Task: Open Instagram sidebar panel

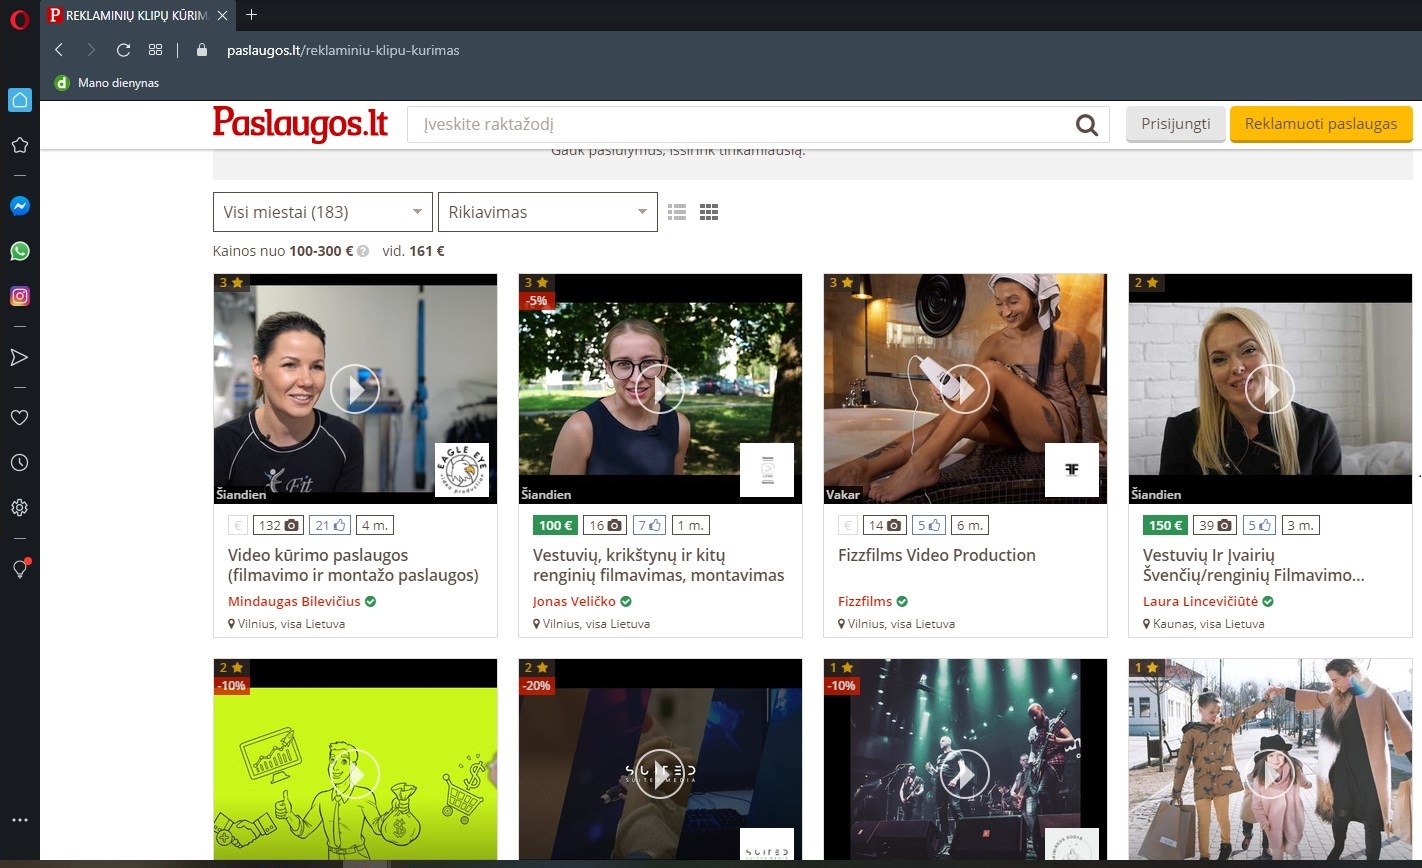Action: [x=19, y=296]
